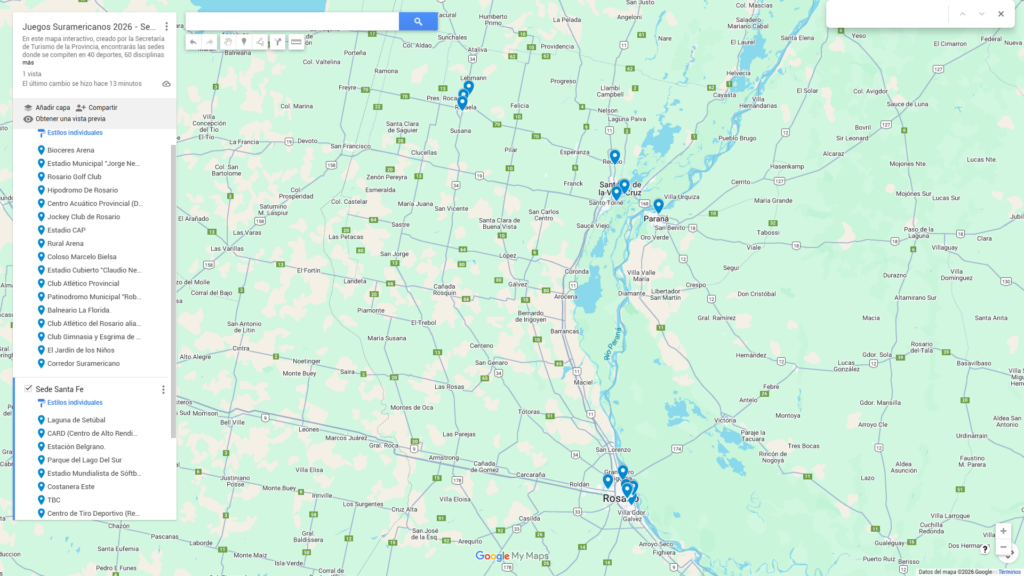The image size is (1024, 576).
Task: Open Estilos individuales for Sede Santa Fe
Action: [74, 402]
